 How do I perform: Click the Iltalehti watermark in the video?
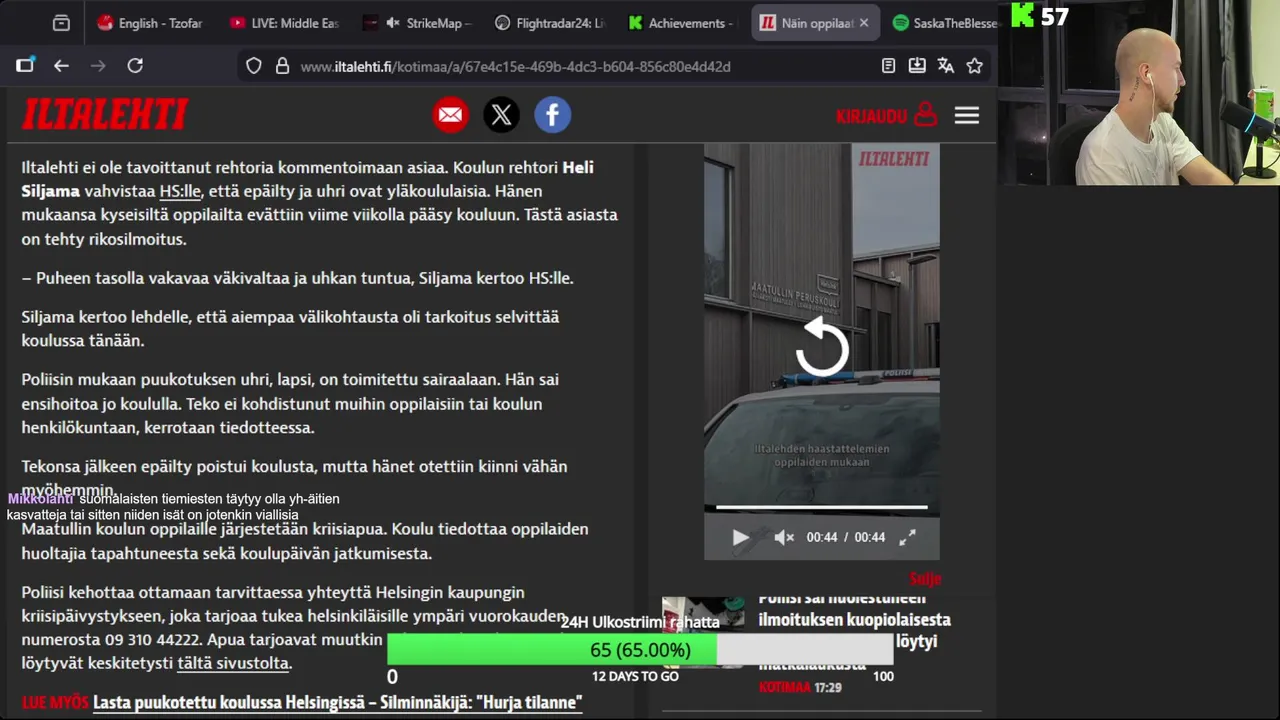893,159
